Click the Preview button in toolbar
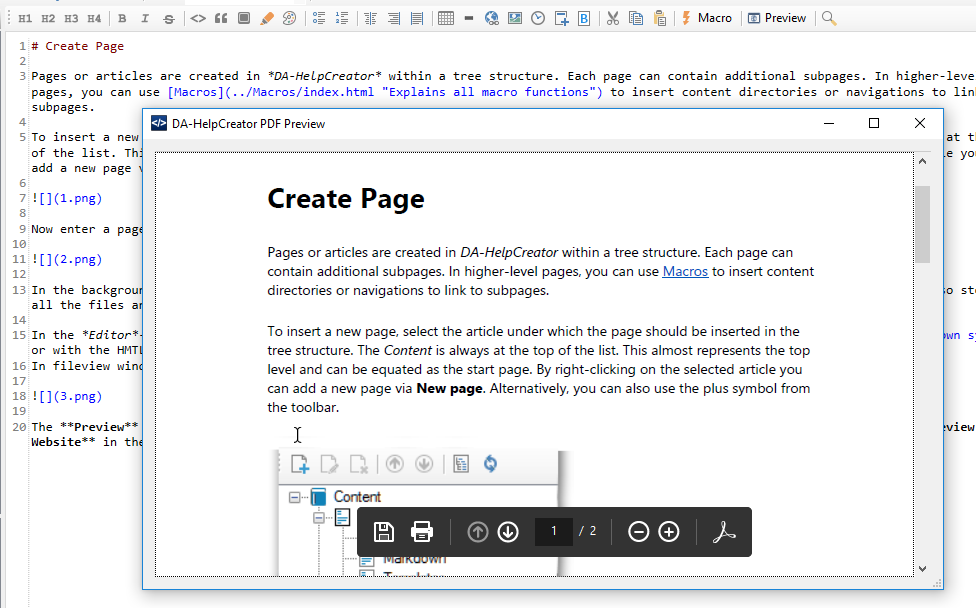 tap(777, 19)
